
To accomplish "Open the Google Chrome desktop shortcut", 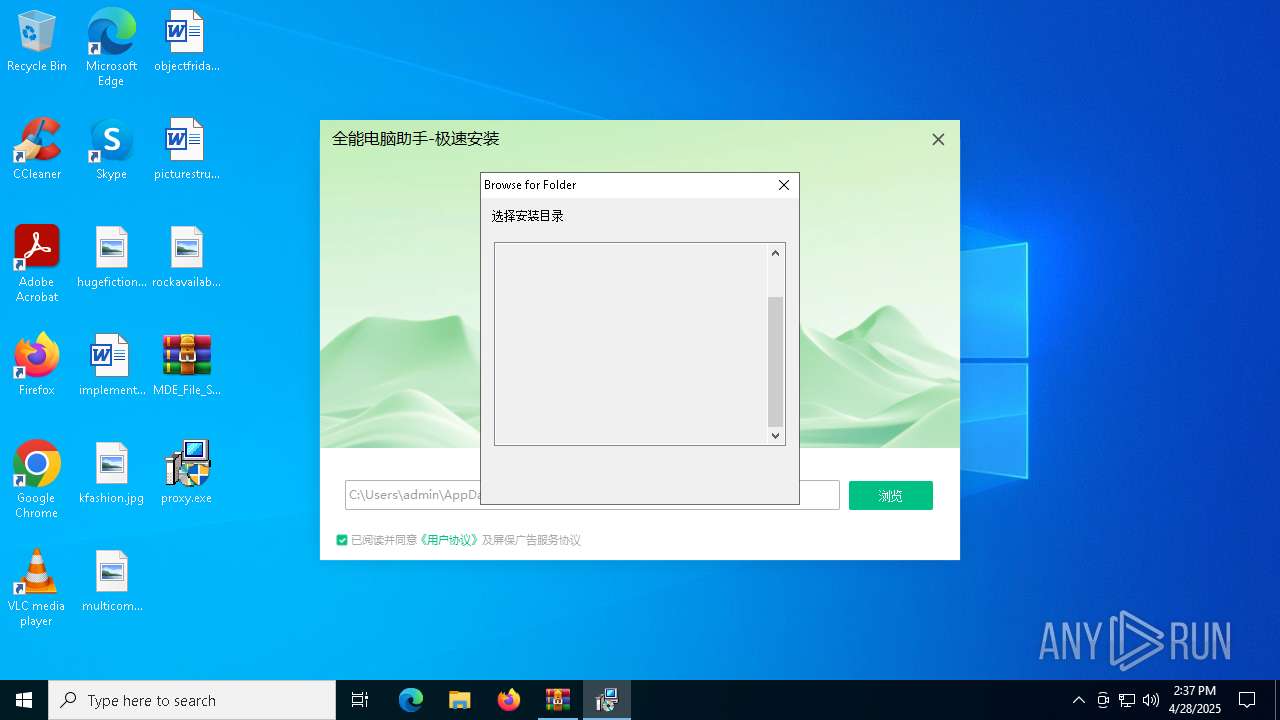I will (36, 480).
